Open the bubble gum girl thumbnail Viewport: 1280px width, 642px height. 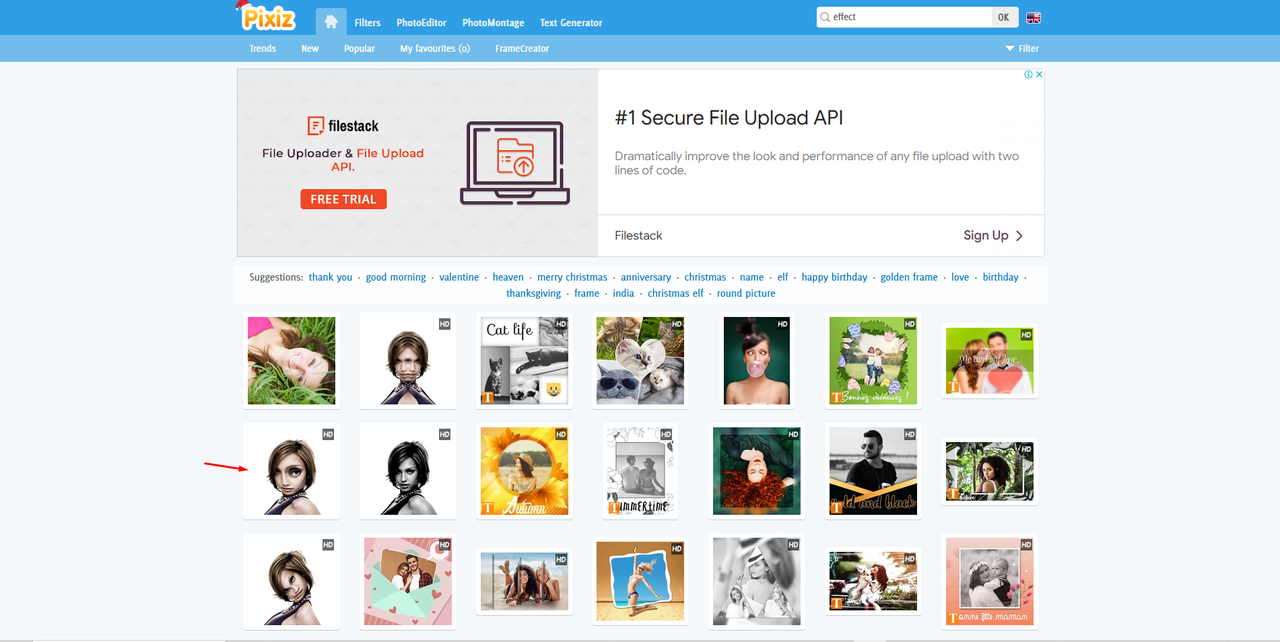[757, 360]
